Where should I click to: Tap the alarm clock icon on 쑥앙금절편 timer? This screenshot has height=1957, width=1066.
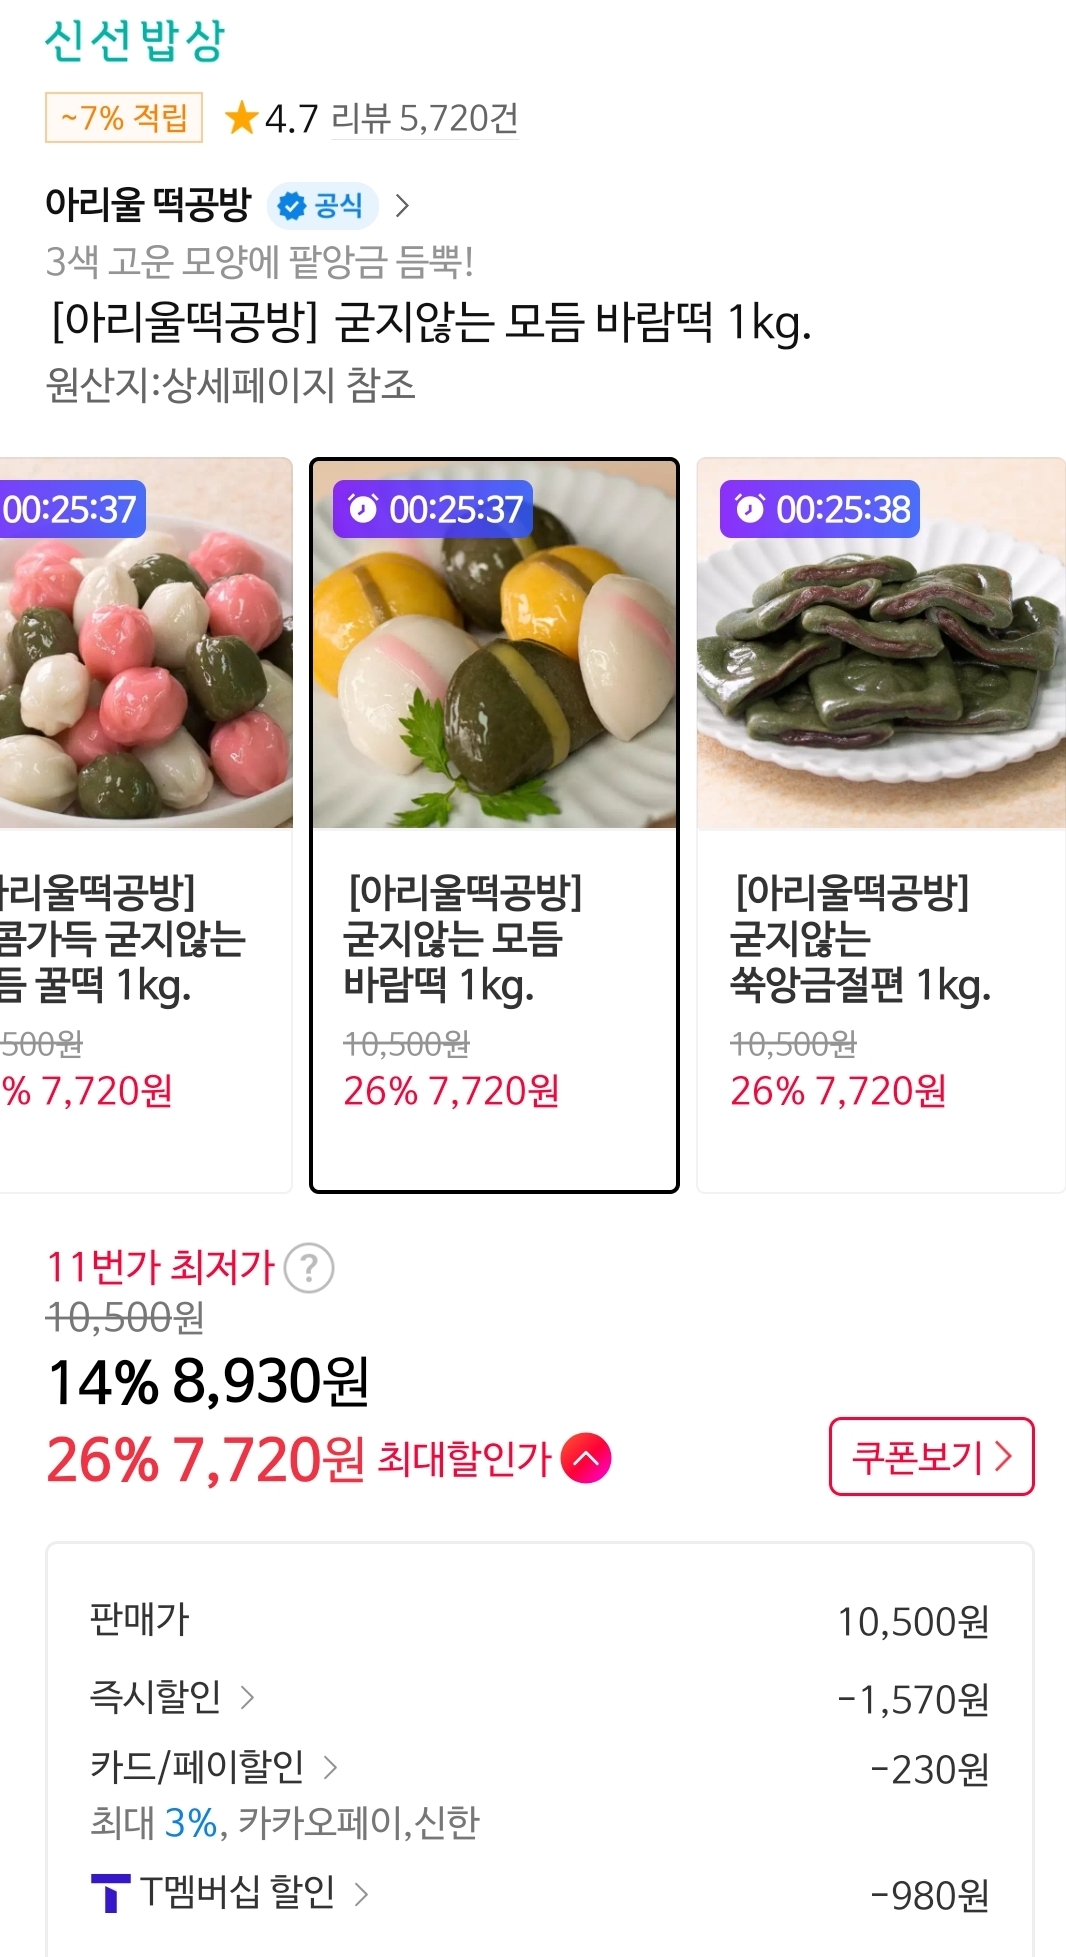tap(750, 509)
